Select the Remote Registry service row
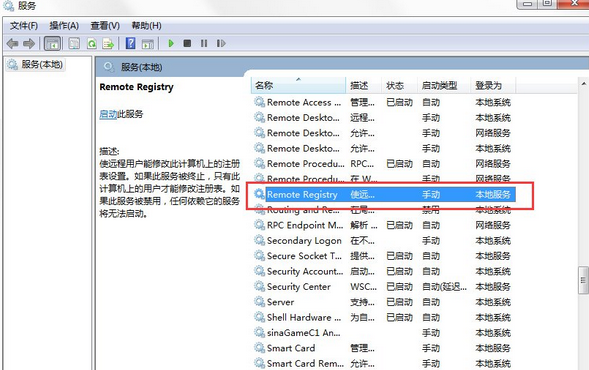Screen dimensions: 589x370 click(x=384, y=195)
